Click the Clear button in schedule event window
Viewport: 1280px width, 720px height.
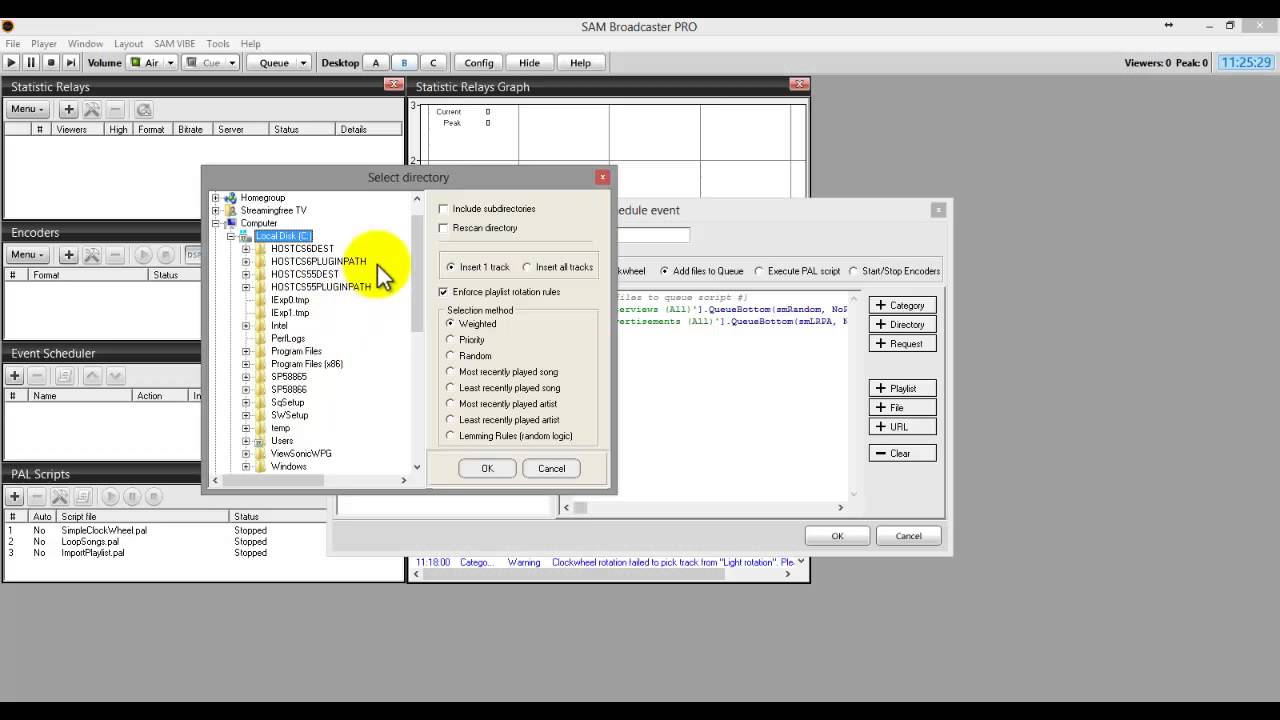click(x=902, y=453)
